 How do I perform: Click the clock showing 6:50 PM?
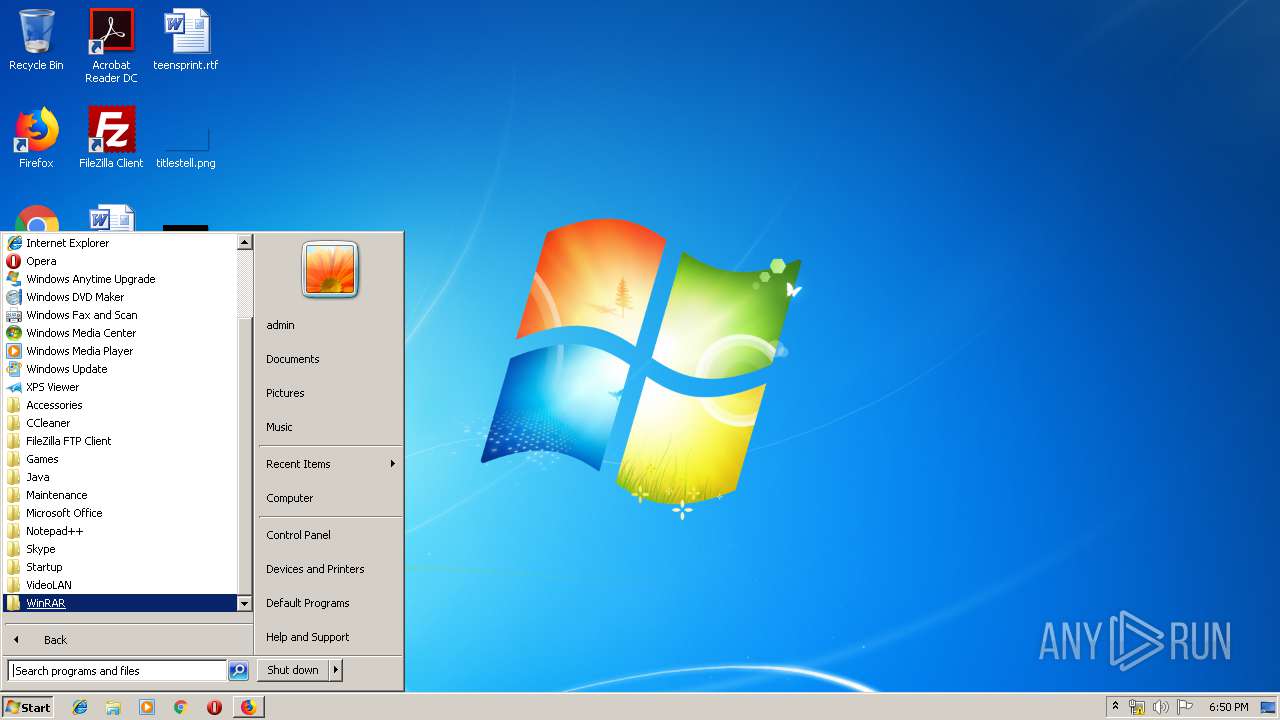pyautogui.click(x=1228, y=707)
